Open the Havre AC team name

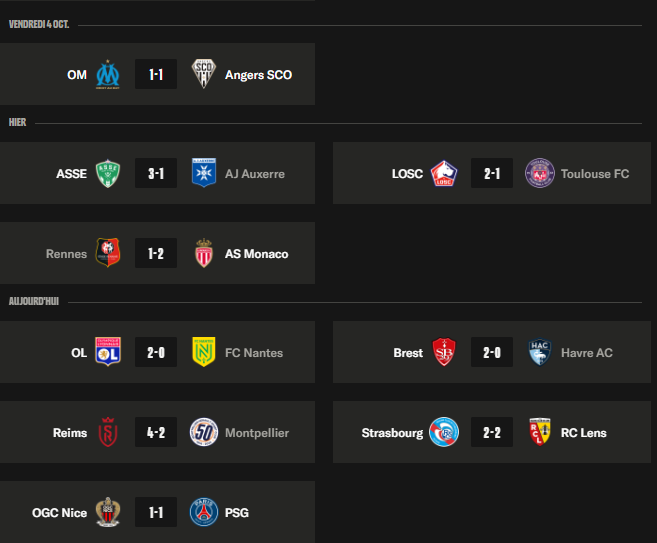point(587,353)
